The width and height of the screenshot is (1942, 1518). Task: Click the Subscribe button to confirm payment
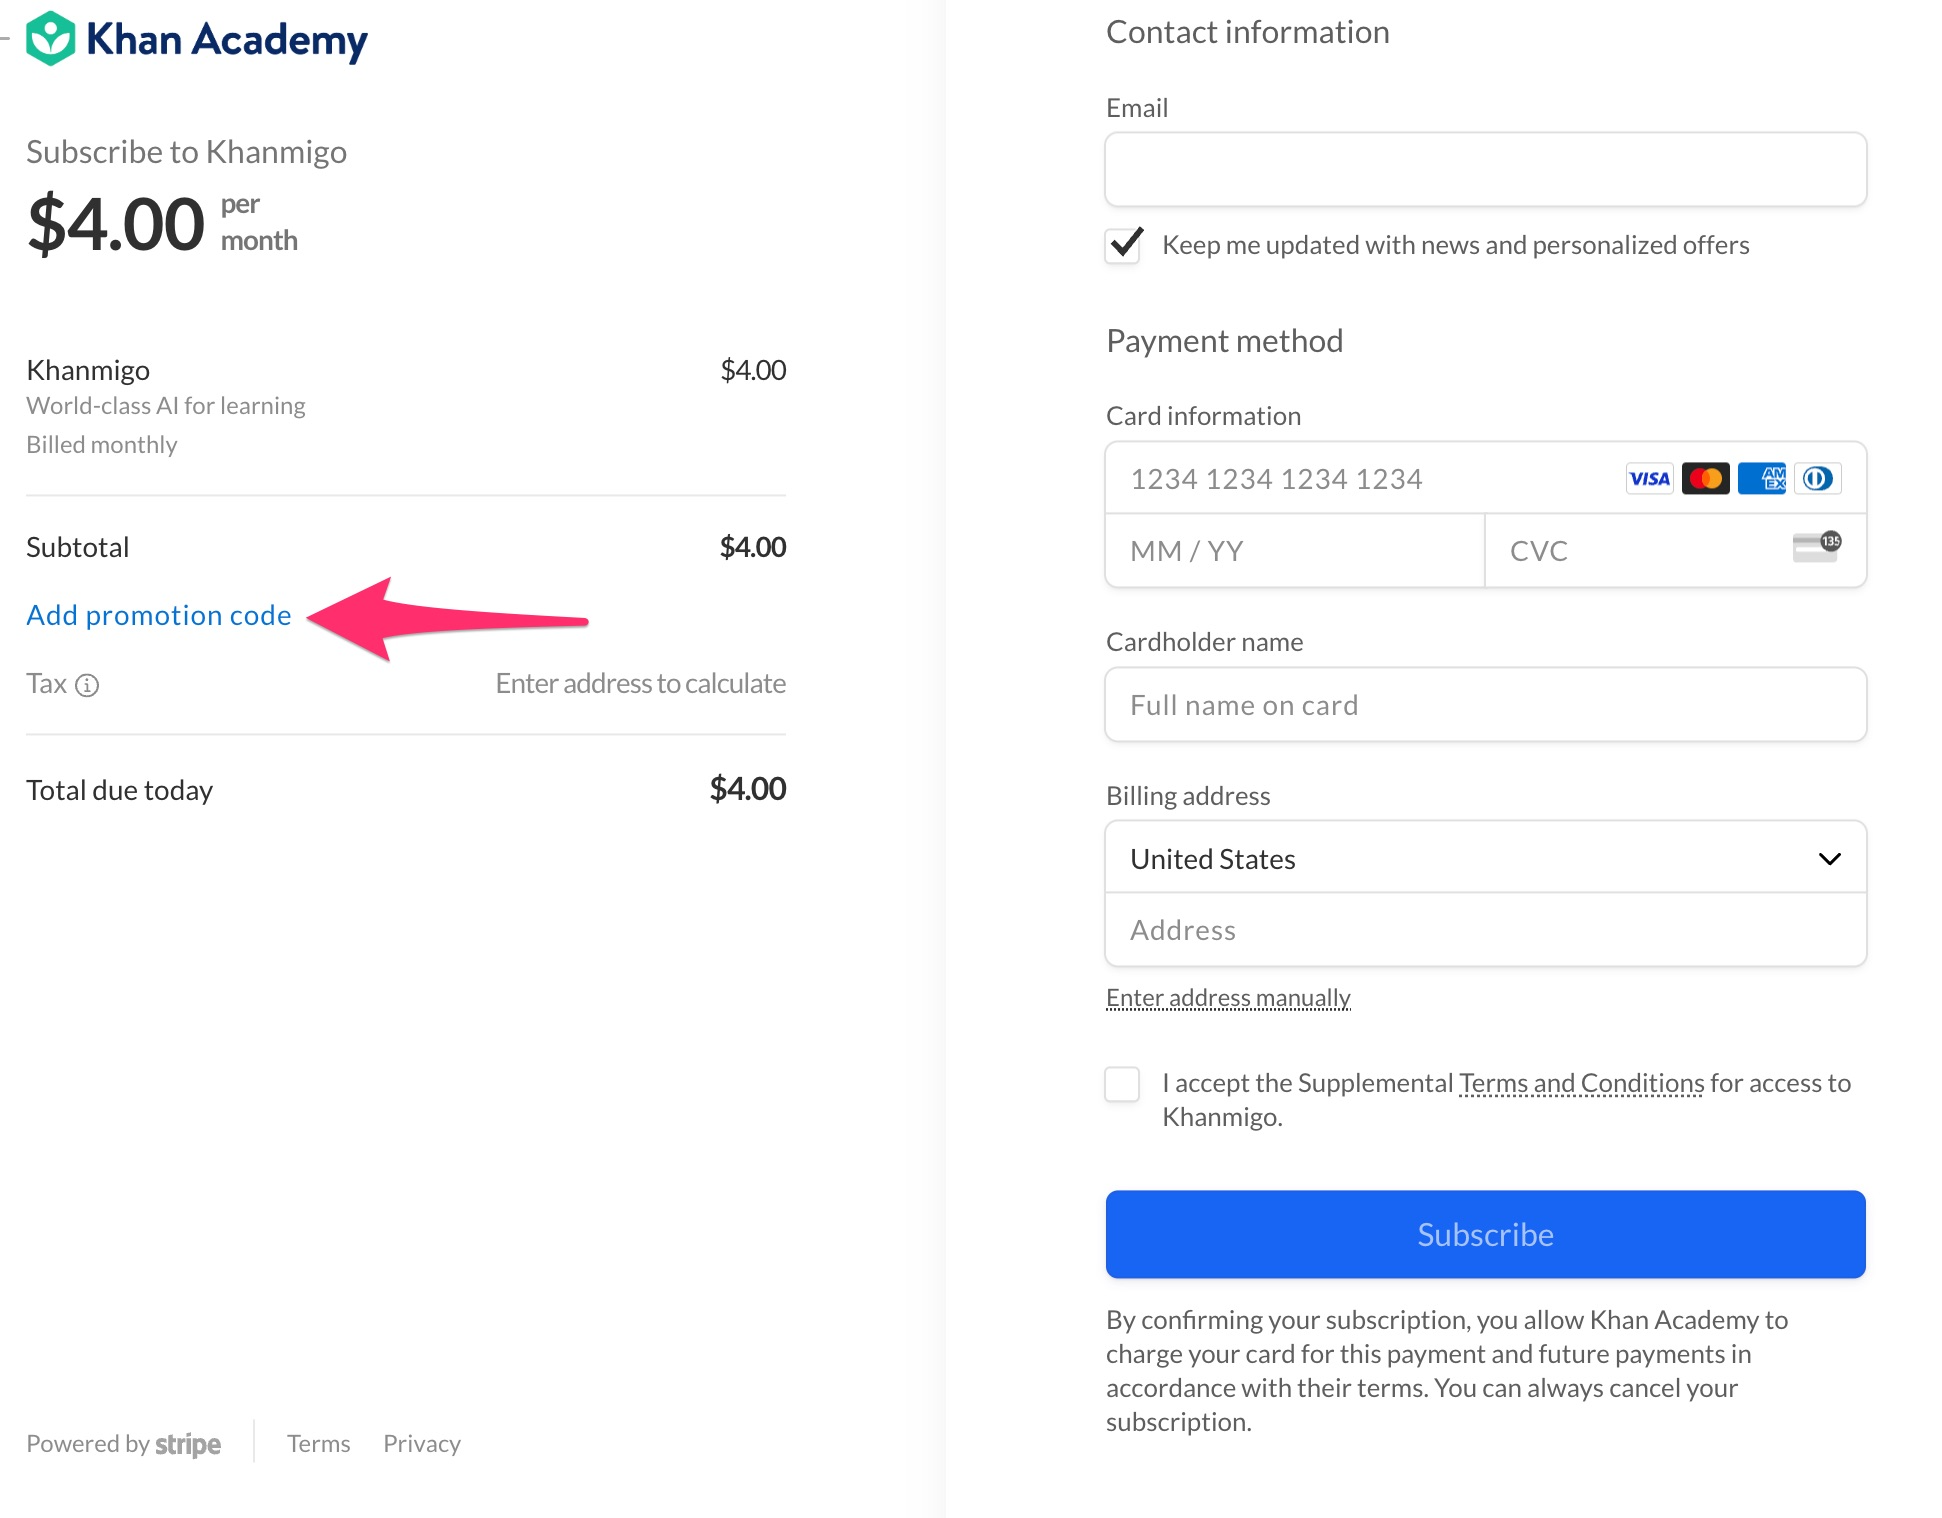click(1485, 1233)
